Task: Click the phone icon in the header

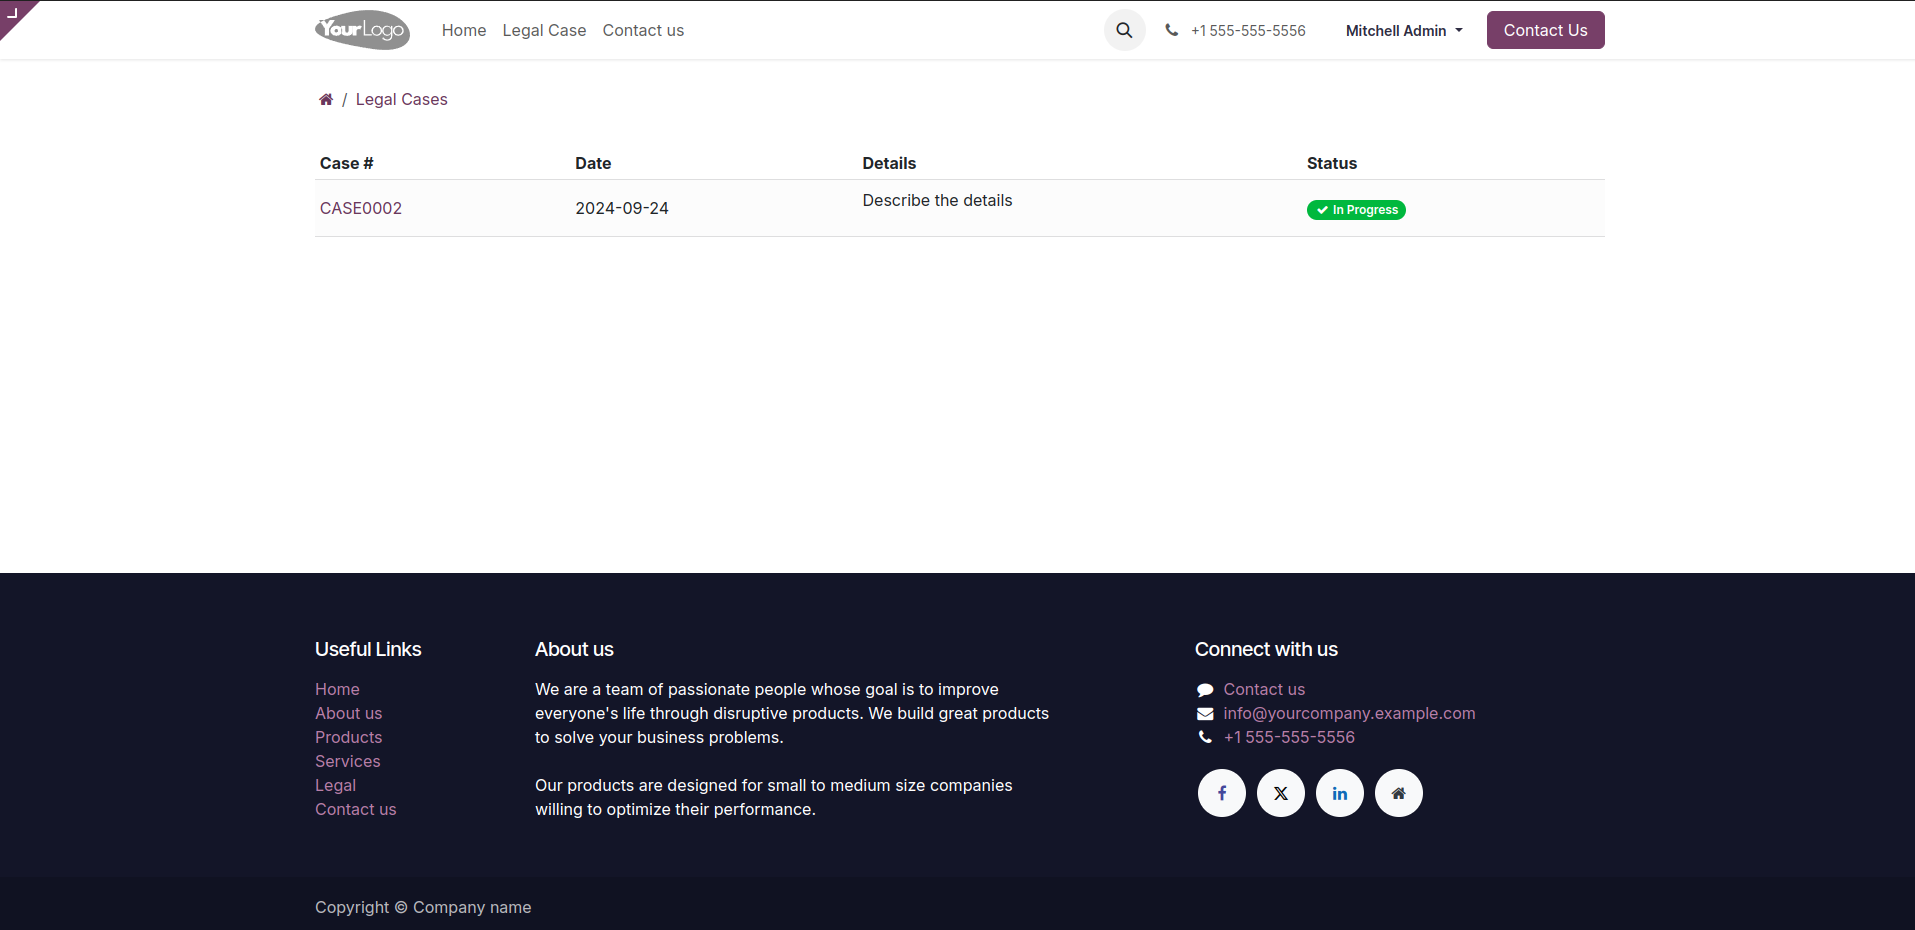Action: pyautogui.click(x=1172, y=30)
